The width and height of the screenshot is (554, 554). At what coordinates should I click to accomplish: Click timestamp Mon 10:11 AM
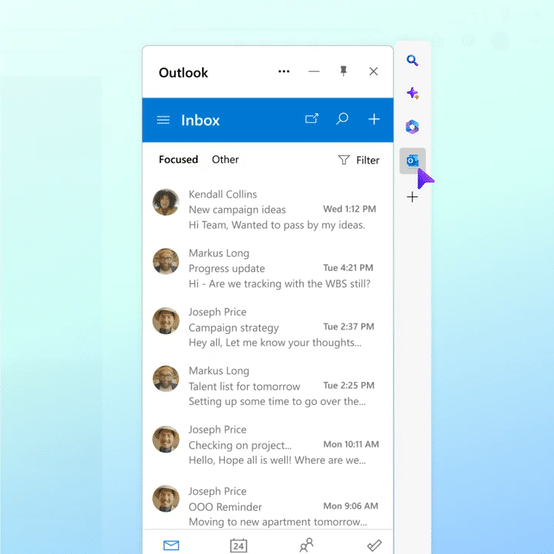click(351, 444)
